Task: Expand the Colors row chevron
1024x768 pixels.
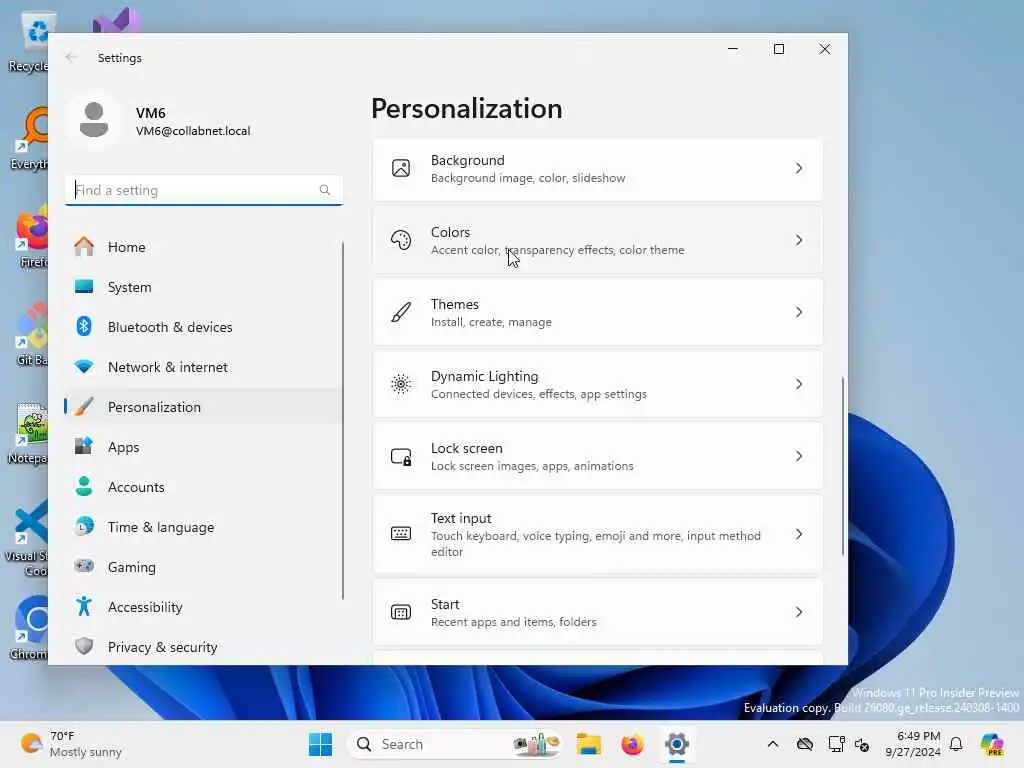Action: pyautogui.click(x=799, y=240)
